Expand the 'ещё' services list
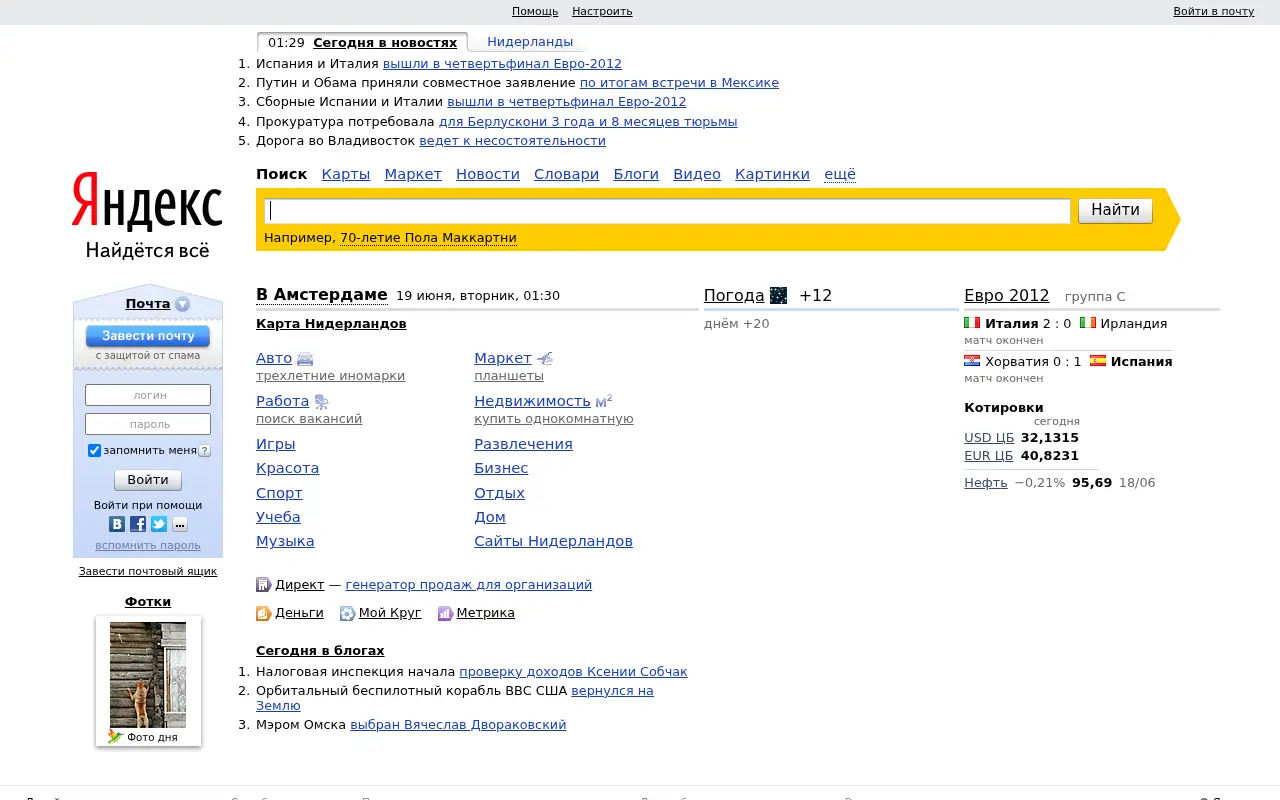Screen dimensions: 1280x800 click(x=840, y=174)
